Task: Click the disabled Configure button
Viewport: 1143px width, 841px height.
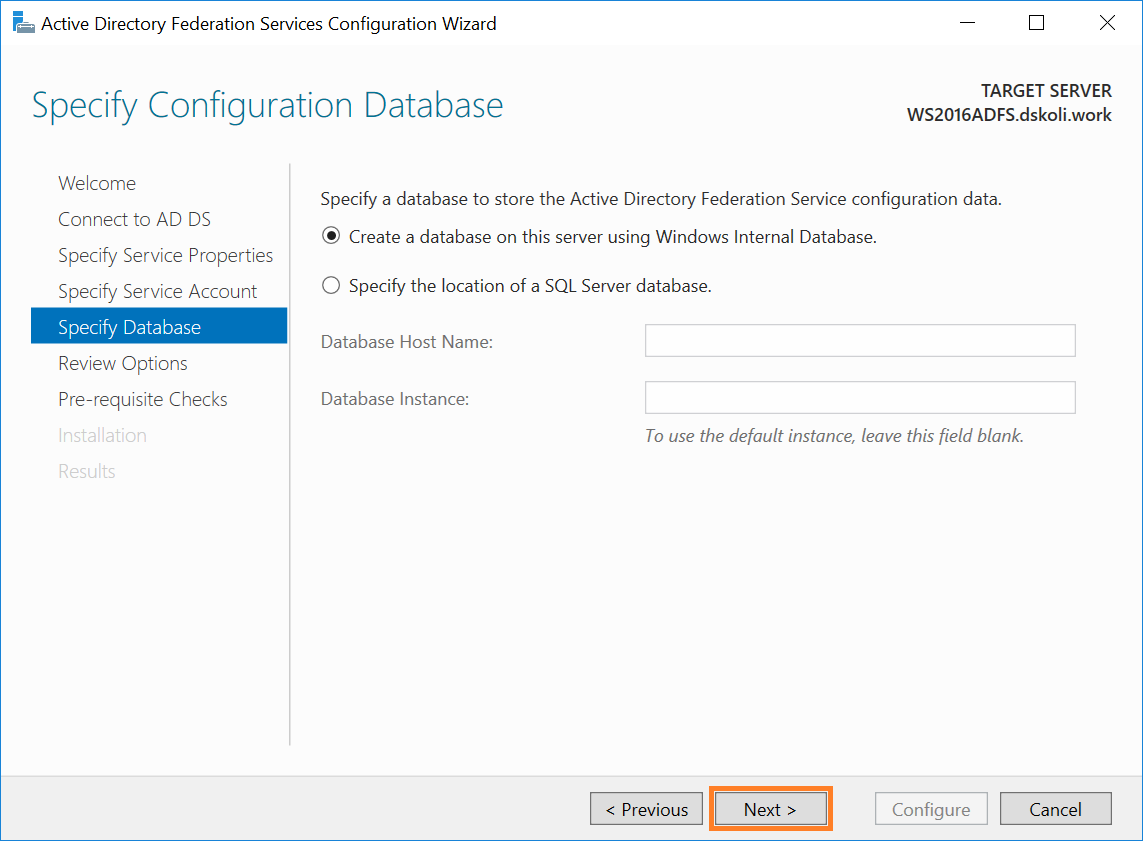Action: coord(931,809)
